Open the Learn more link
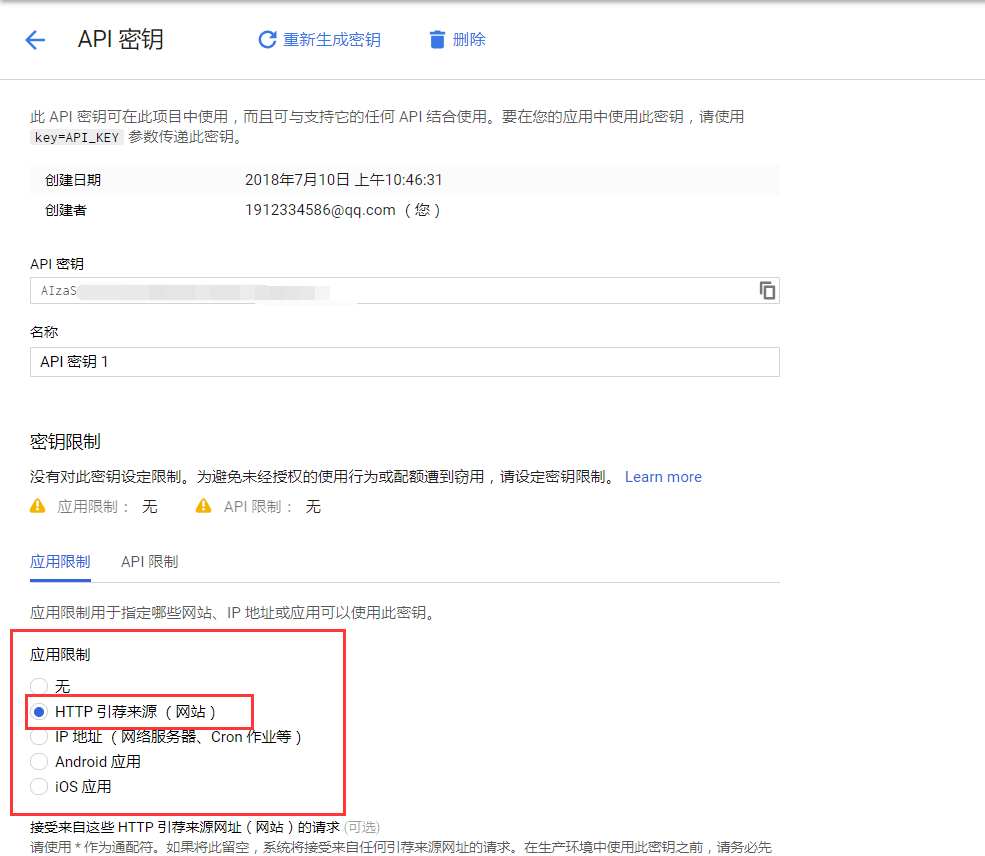The width and height of the screenshot is (985, 856). click(x=663, y=477)
